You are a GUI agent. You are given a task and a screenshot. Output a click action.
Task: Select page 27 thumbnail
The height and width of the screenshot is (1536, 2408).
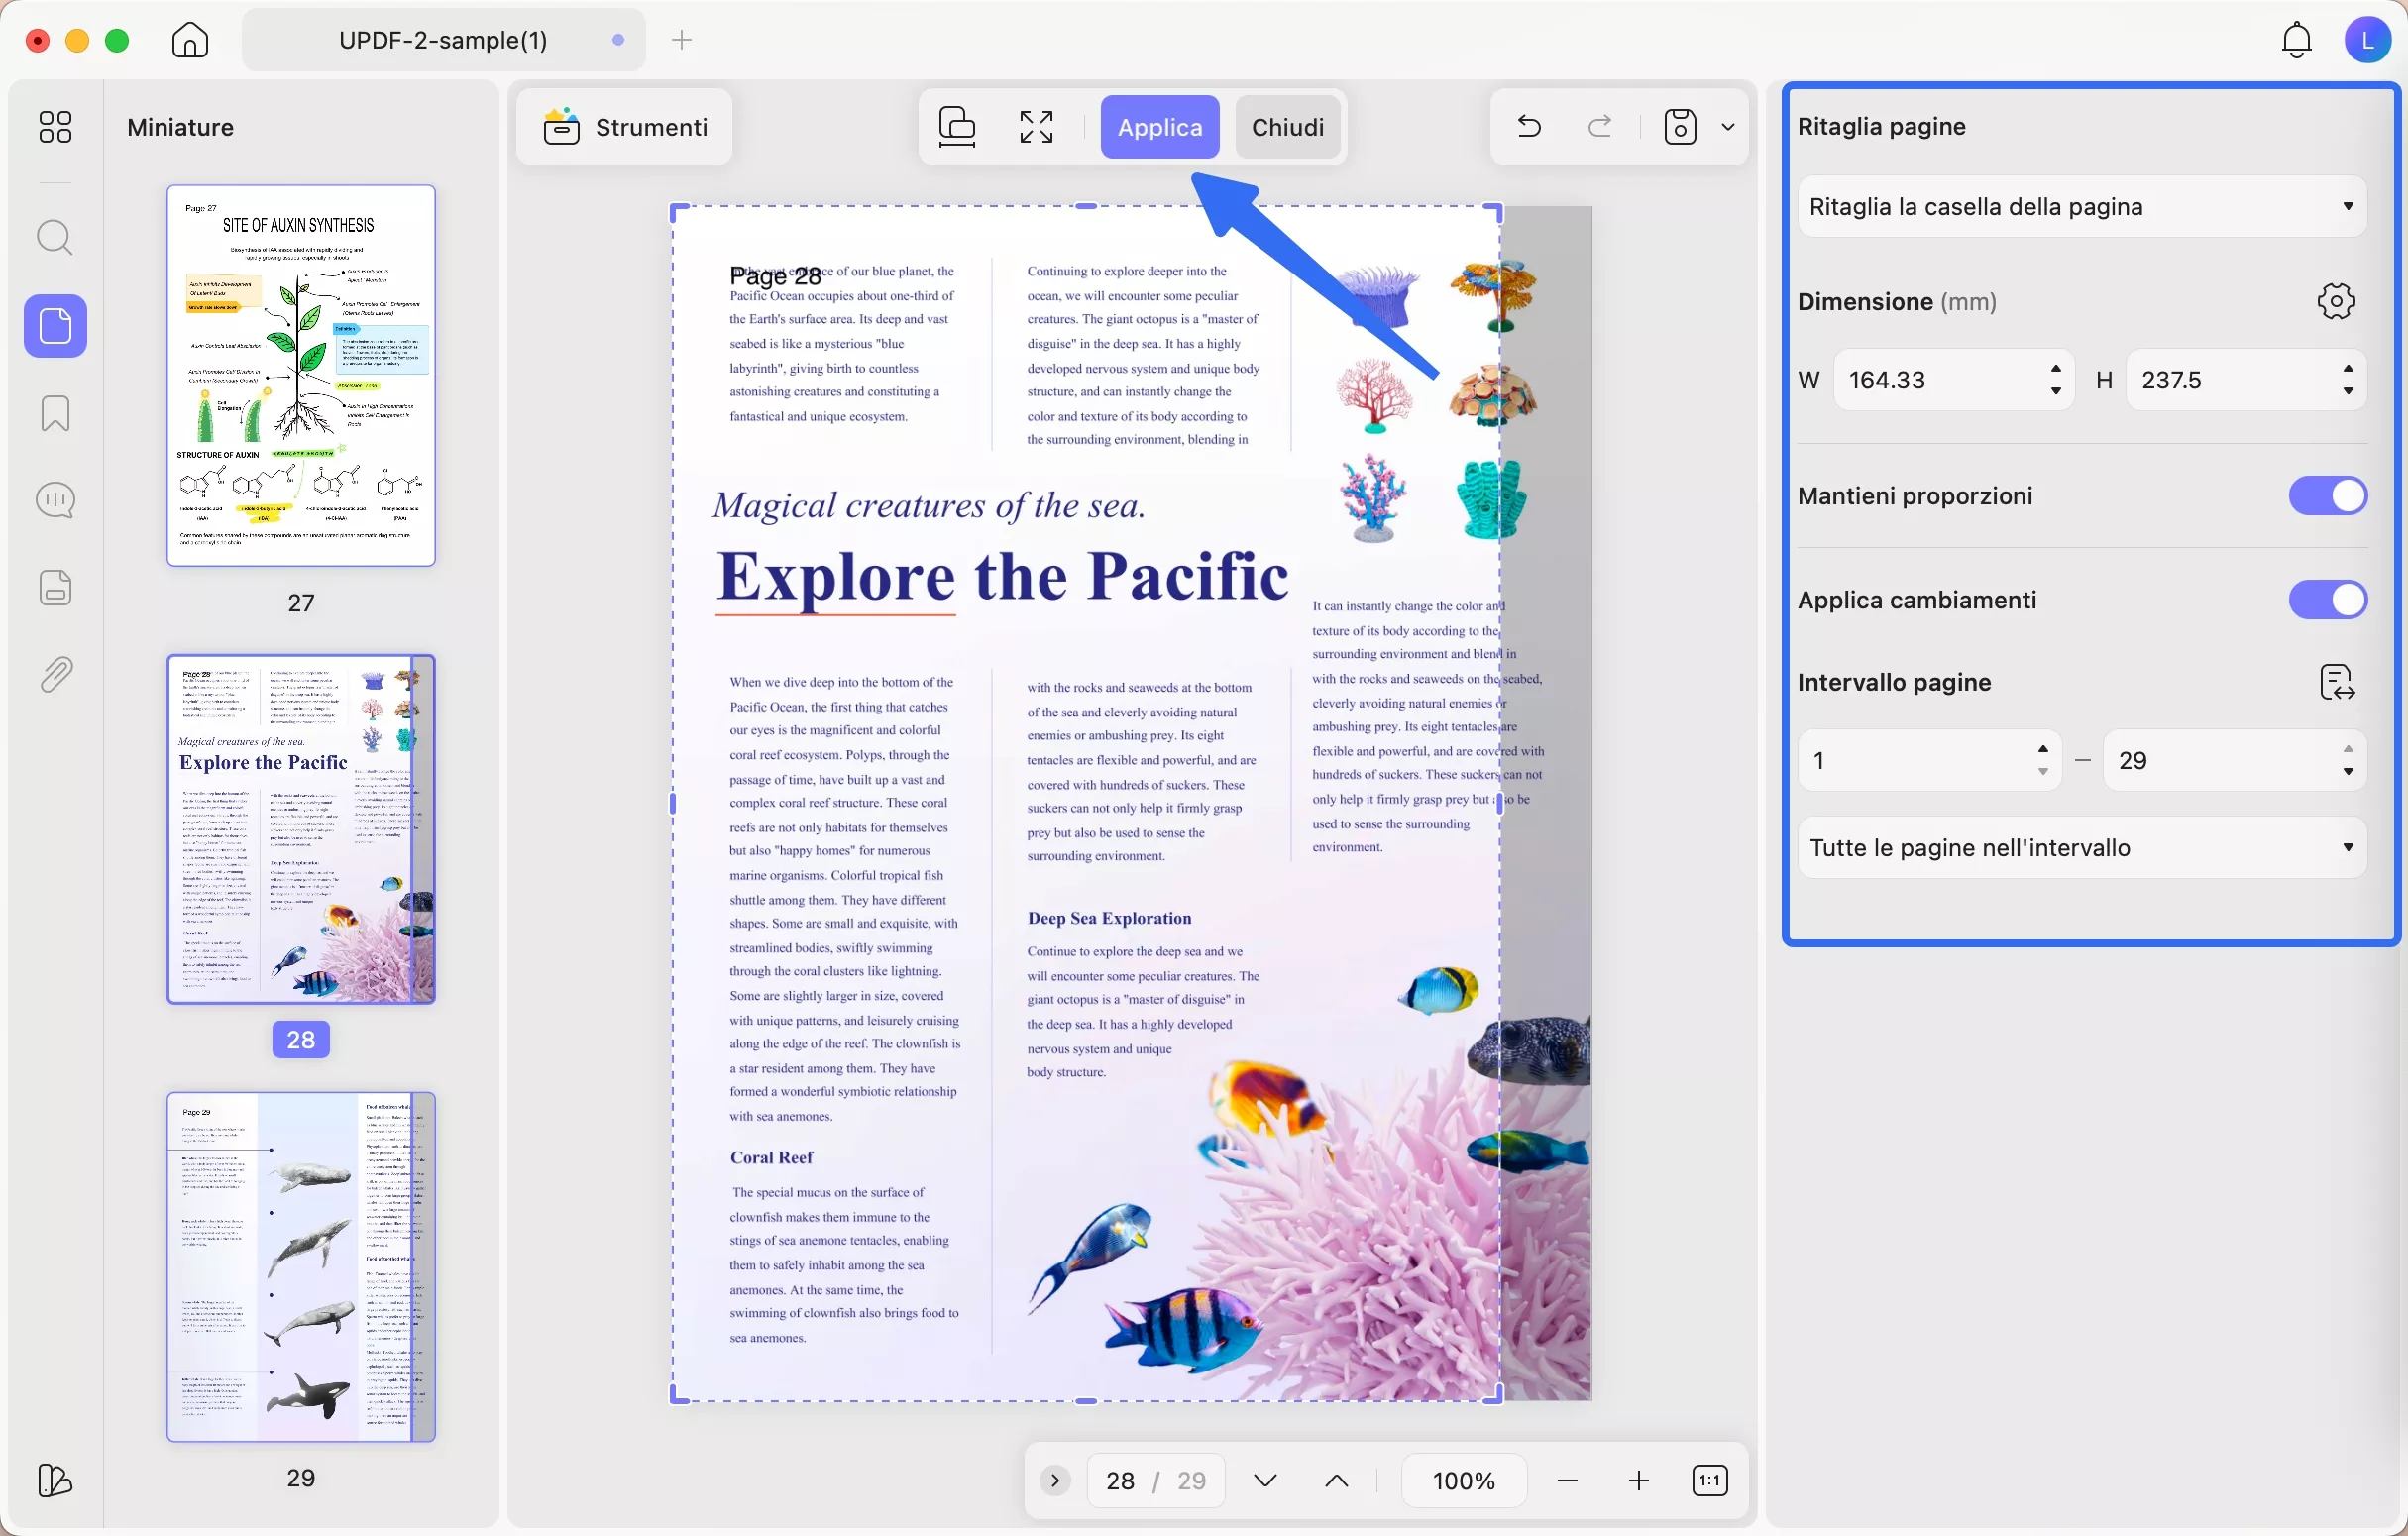pos(301,375)
